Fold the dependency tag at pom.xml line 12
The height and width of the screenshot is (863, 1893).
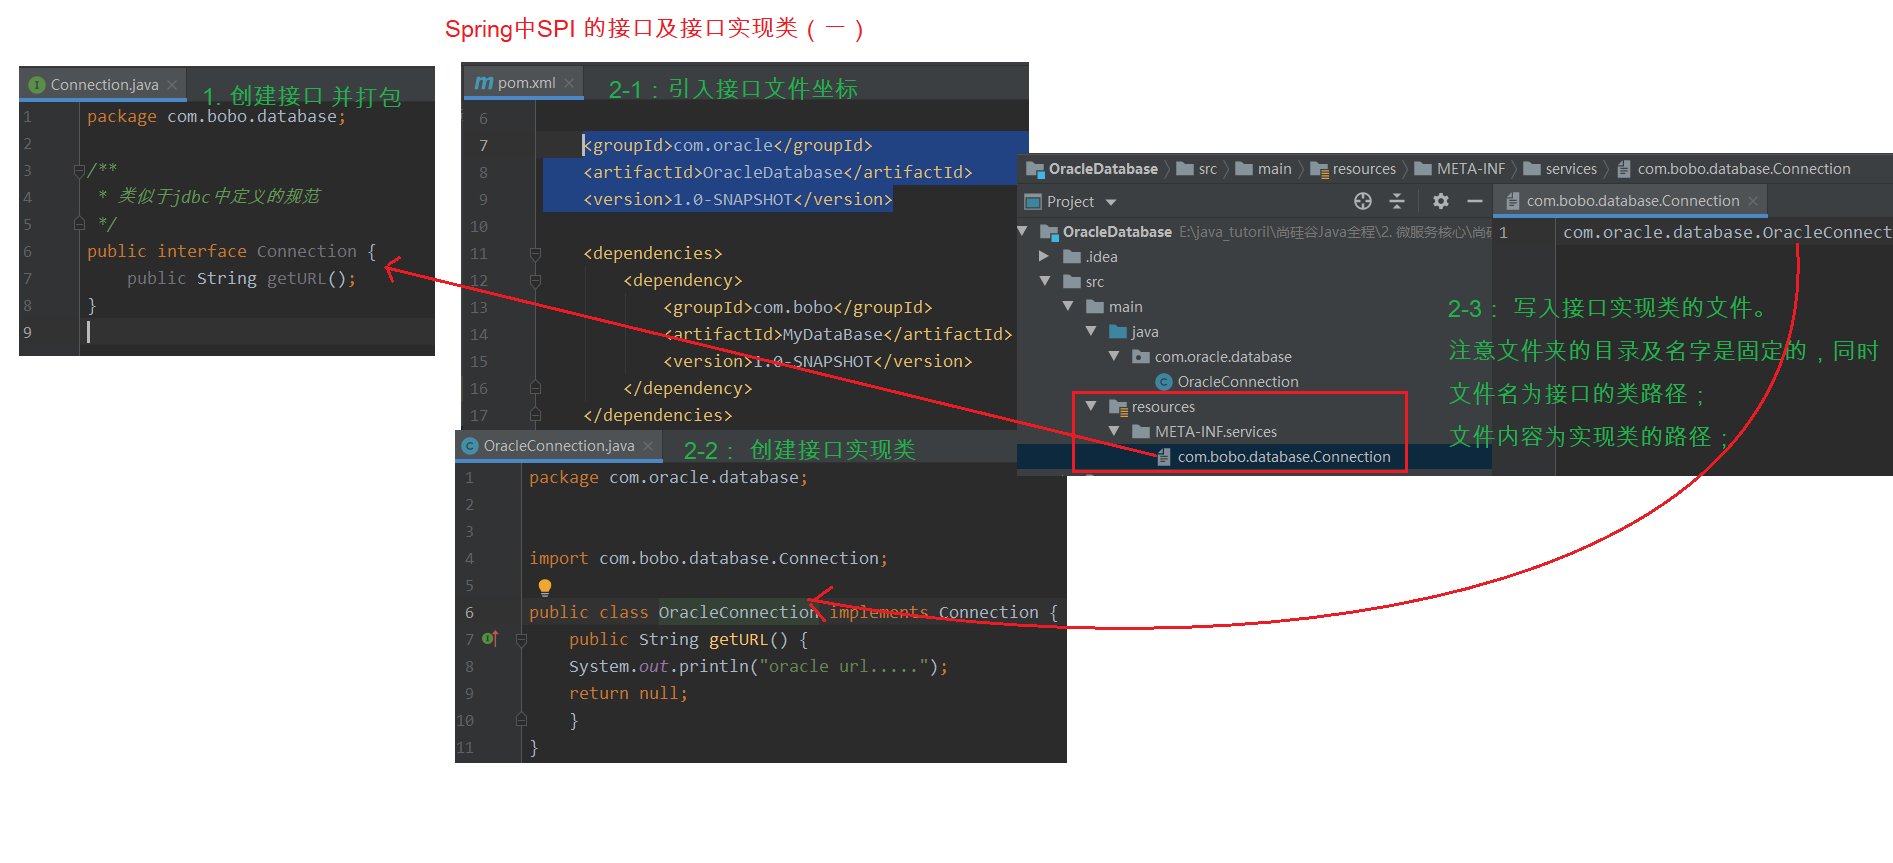(x=535, y=281)
